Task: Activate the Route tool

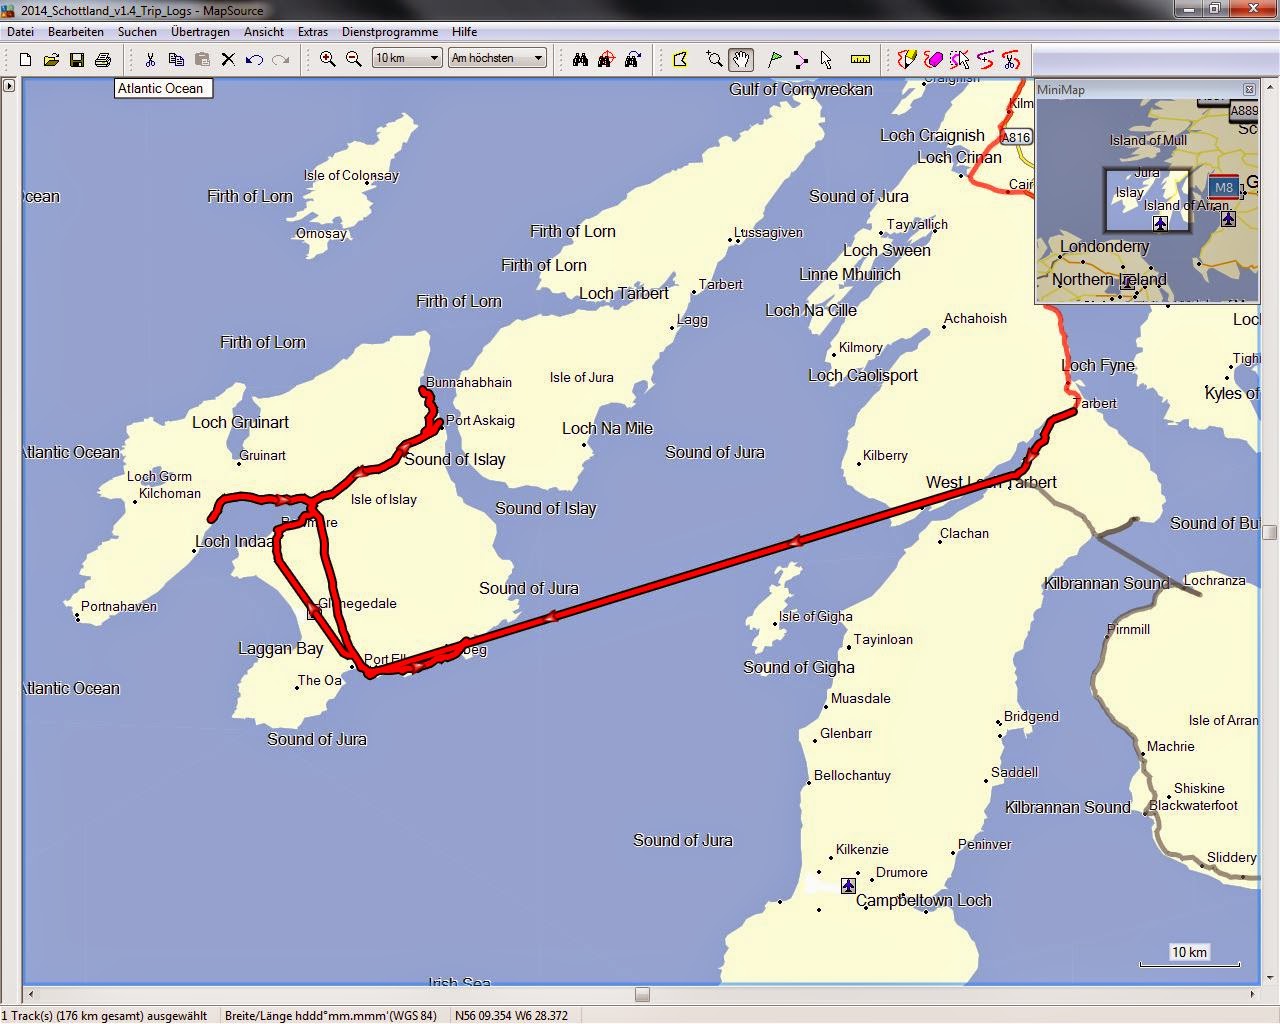Action: (800, 60)
